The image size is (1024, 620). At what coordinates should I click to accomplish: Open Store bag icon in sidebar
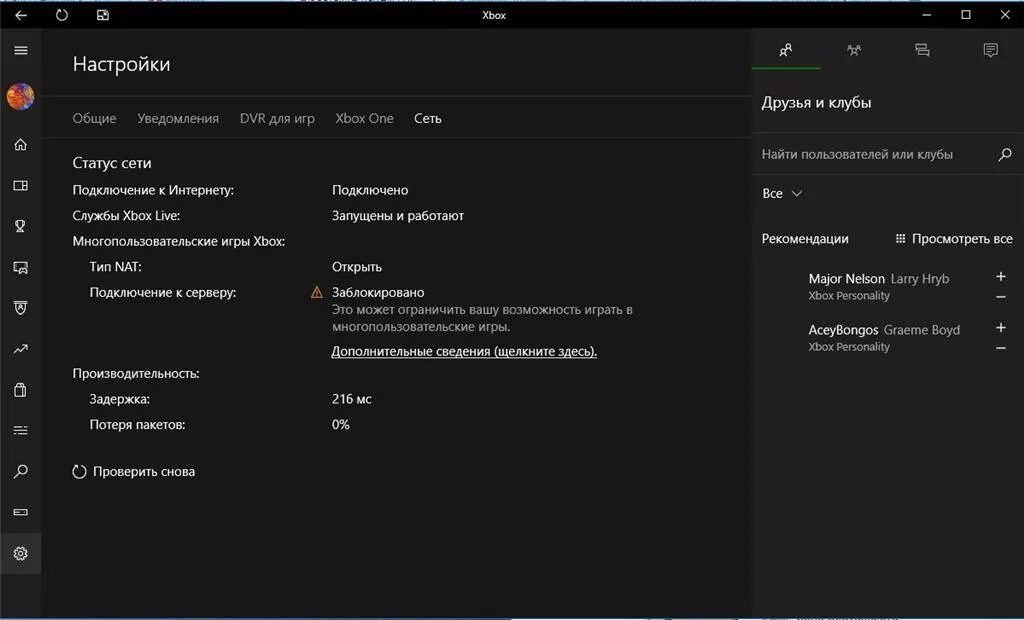click(21, 390)
